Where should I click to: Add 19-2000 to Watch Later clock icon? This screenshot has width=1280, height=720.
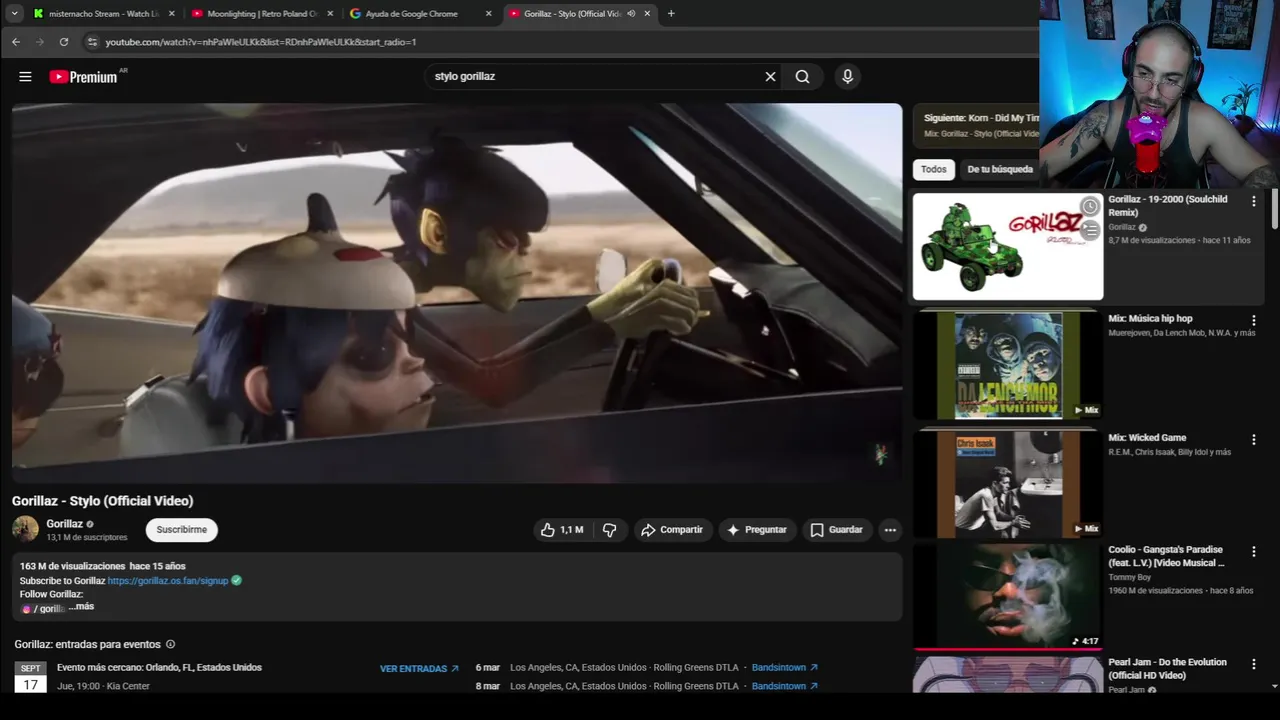pos(1089,207)
